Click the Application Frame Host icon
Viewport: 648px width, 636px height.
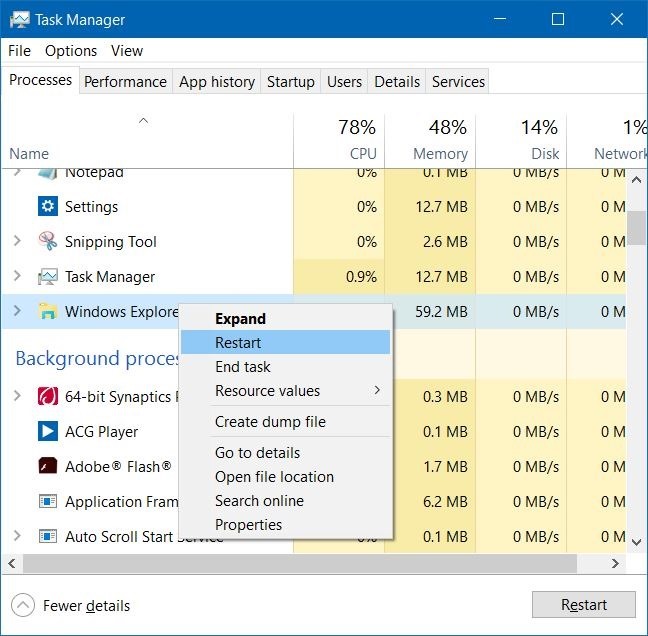click(48, 501)
